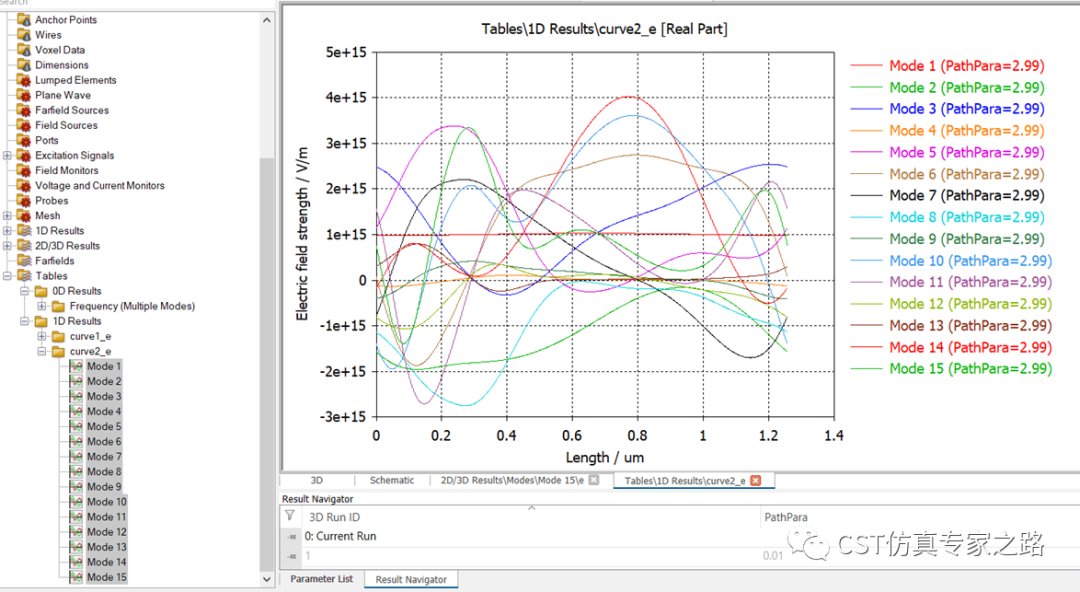Screen dimensions: 1080x592
Task: Click the Mode 1 curve result icon
Action: coord(76,366)
